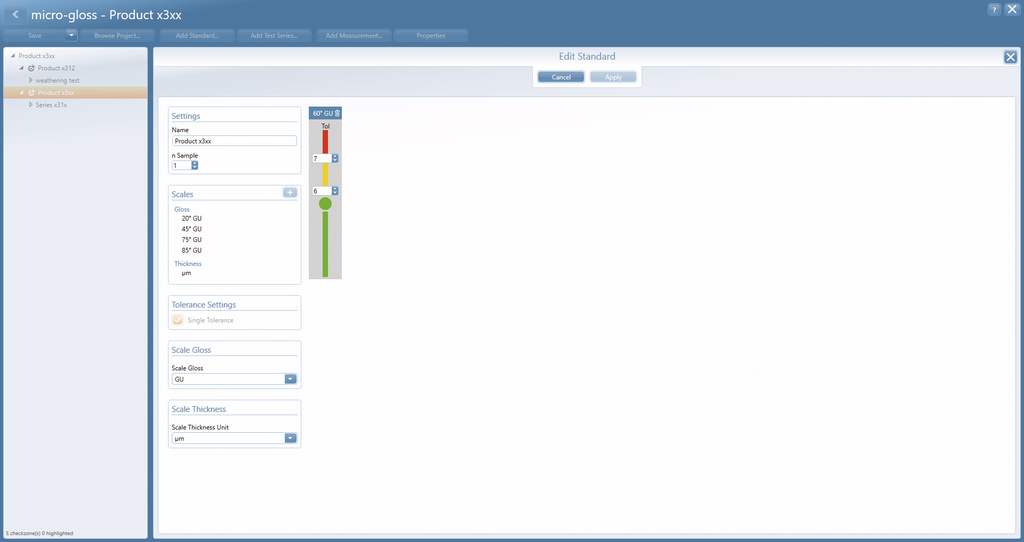Apply the standard changes
The width and height of the screenshot is (1024, 542).
tap(613, 77)
